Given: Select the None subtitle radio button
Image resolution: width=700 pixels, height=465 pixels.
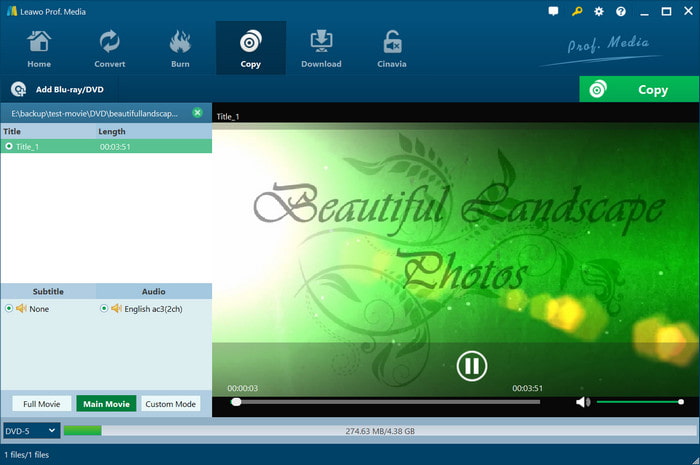Looking at the screenshot, I should click(8, 308).
